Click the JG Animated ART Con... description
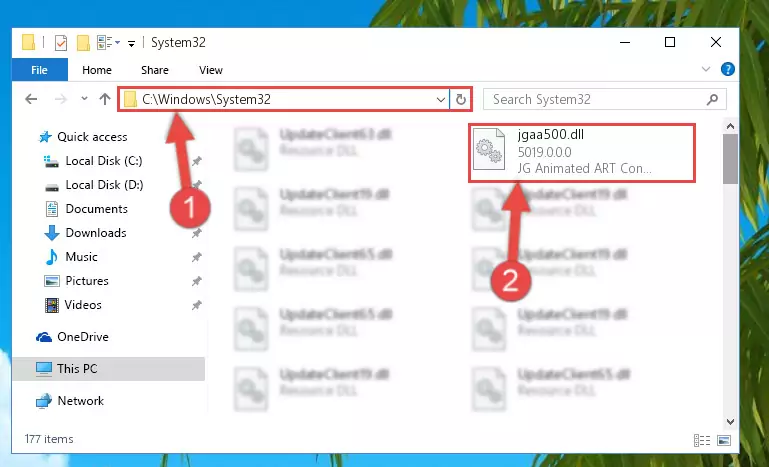 585,168
